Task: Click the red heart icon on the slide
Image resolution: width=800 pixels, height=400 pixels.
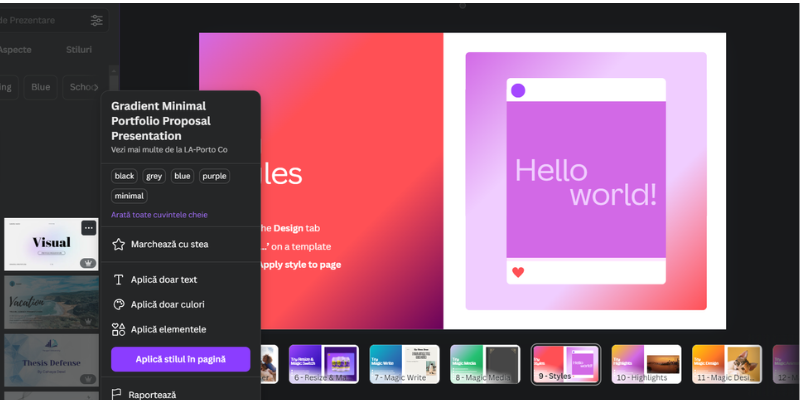Action: point(518,272)
